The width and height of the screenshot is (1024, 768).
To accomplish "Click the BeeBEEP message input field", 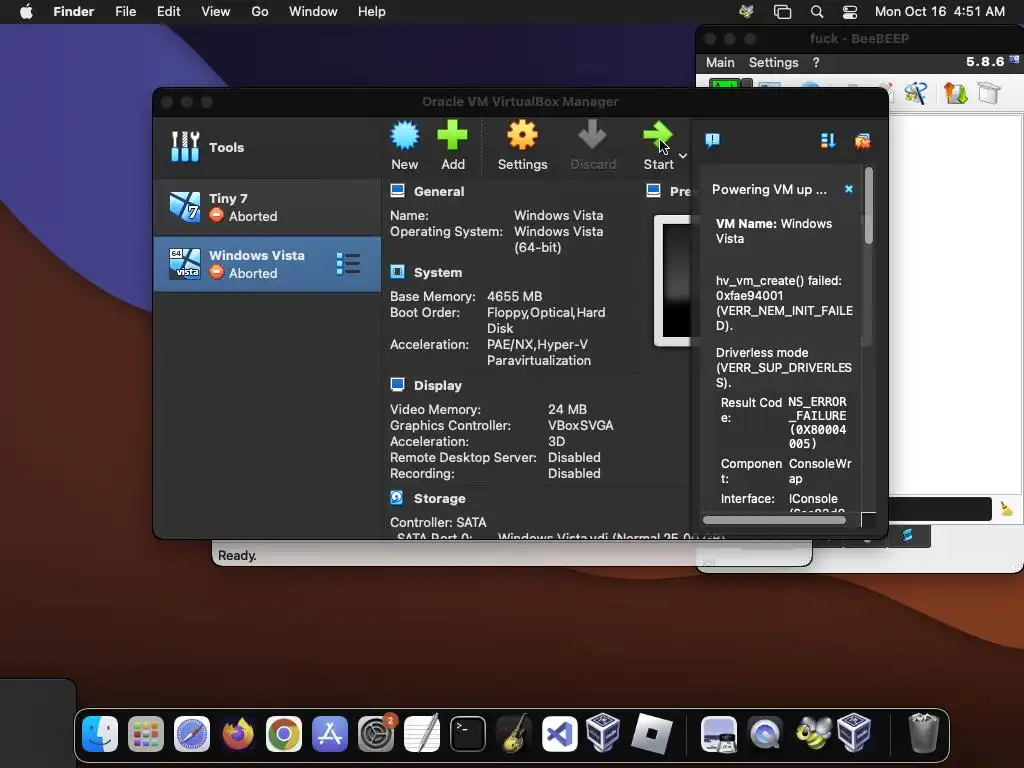I will tap(939, 509).
